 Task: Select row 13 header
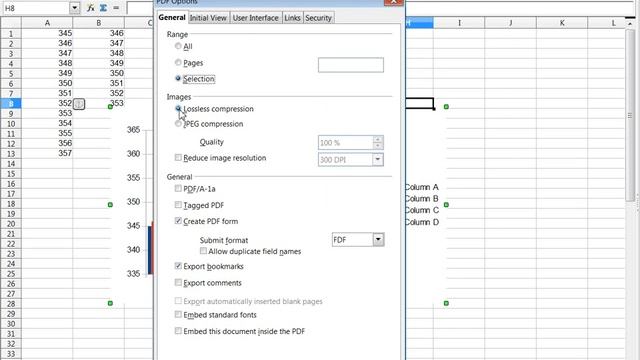11,154
